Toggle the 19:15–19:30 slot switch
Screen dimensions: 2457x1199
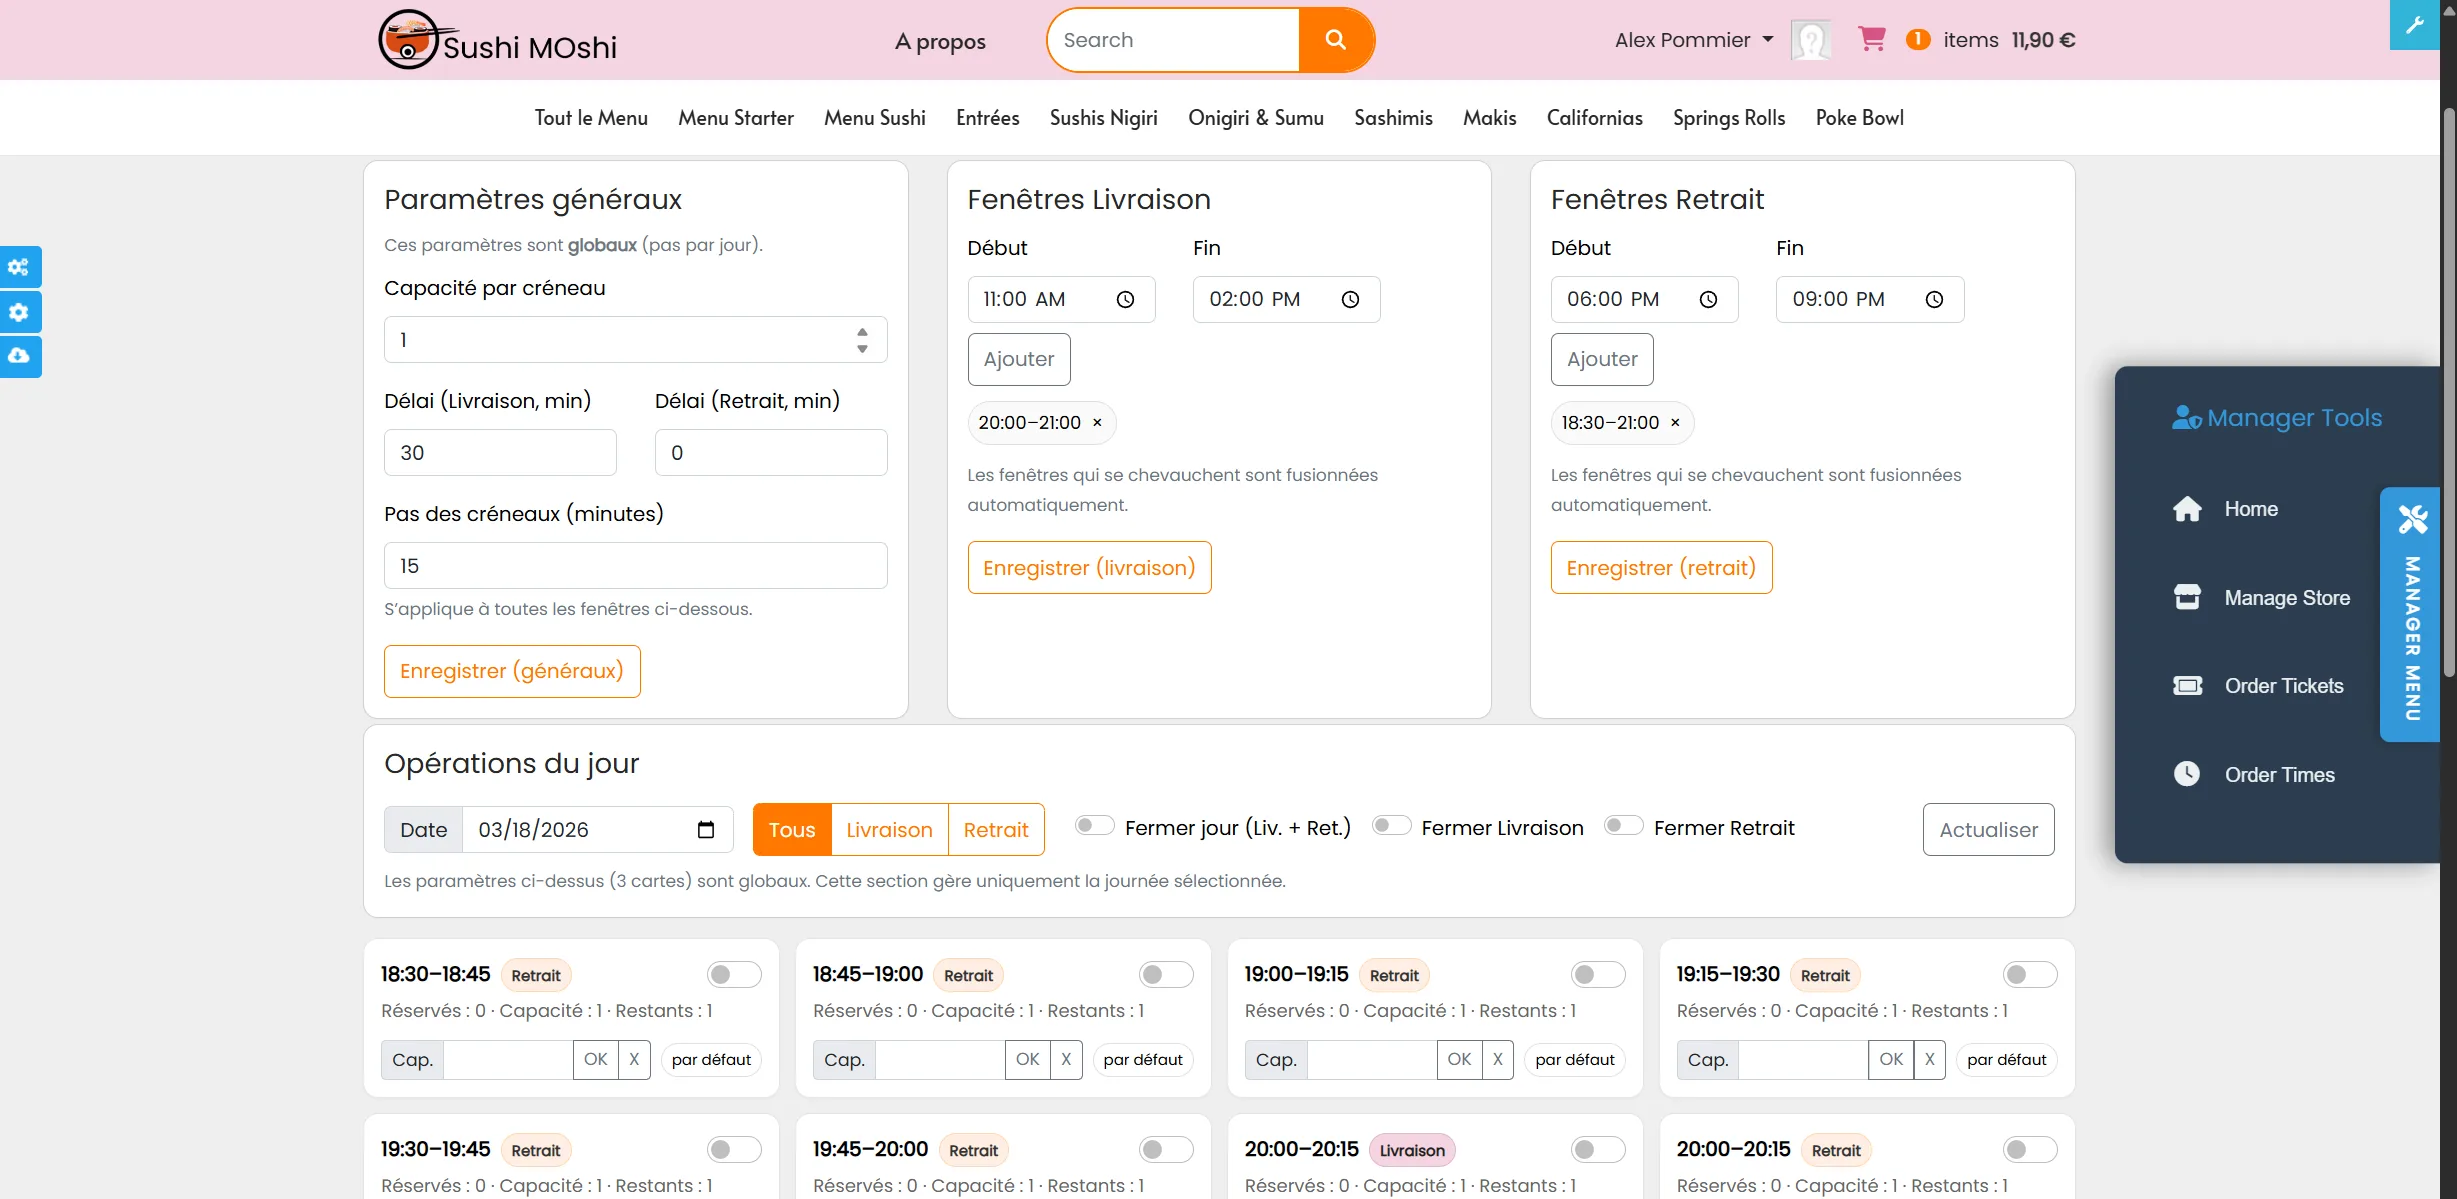2030,974
